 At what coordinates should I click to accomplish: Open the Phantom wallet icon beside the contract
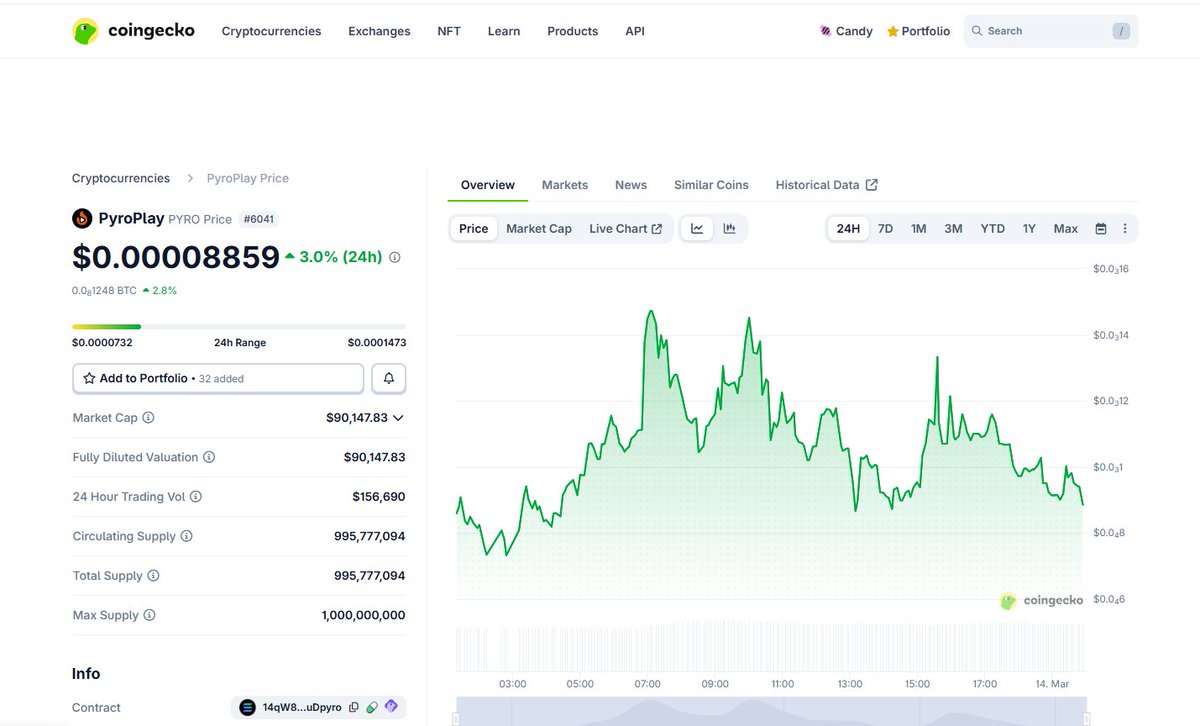(391, 707)
